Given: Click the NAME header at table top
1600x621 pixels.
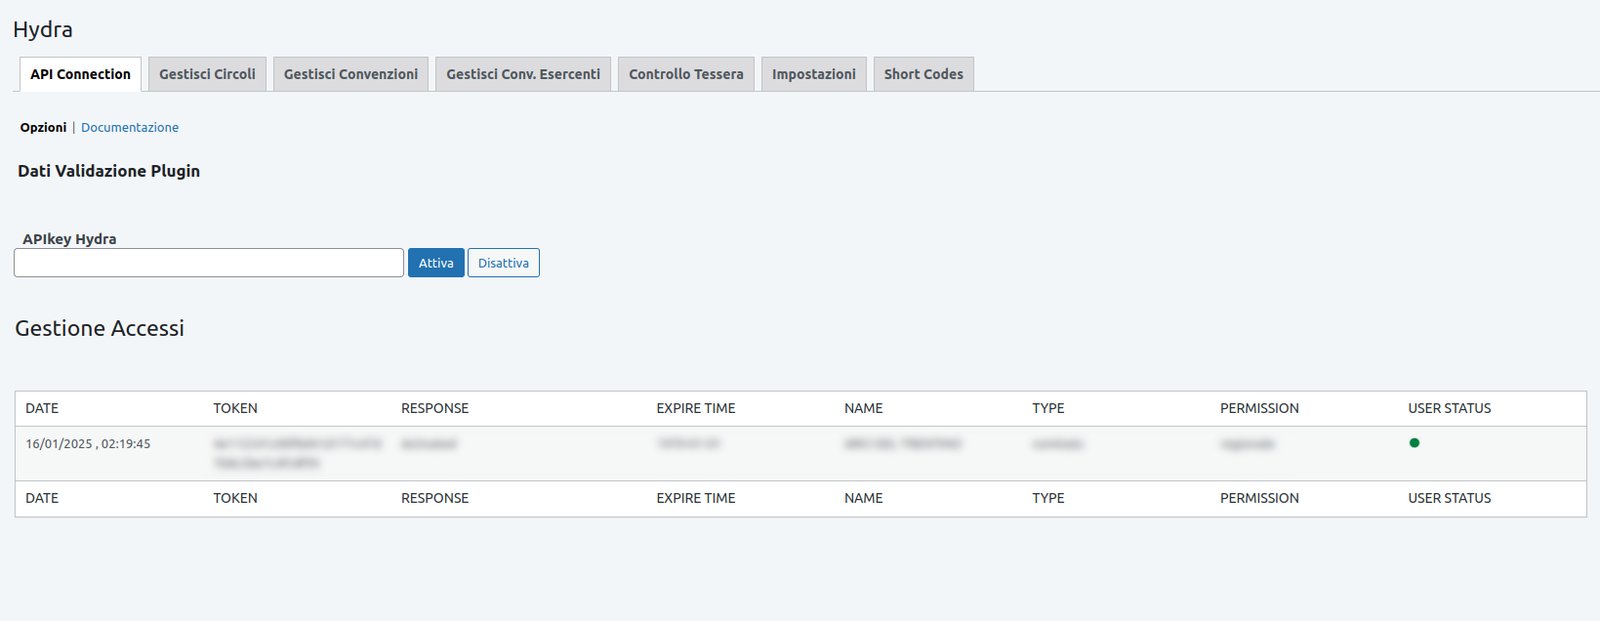Looking at the screenshot, I should tap(863, 408).
